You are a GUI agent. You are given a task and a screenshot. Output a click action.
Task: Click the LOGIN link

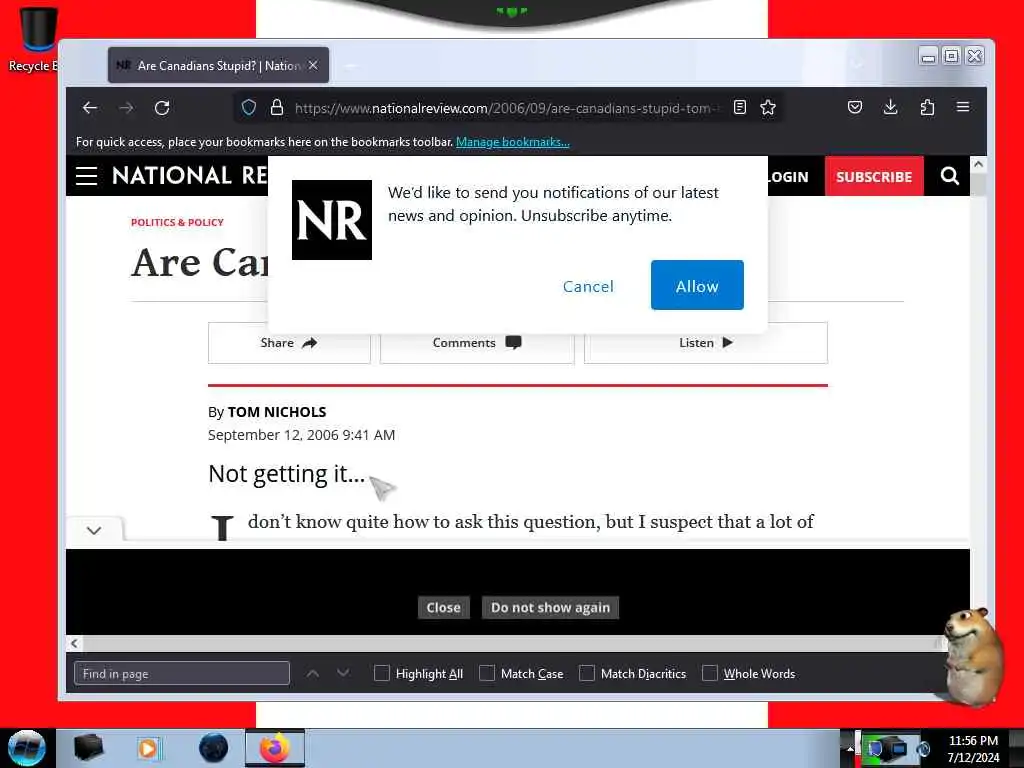(788, 177)
